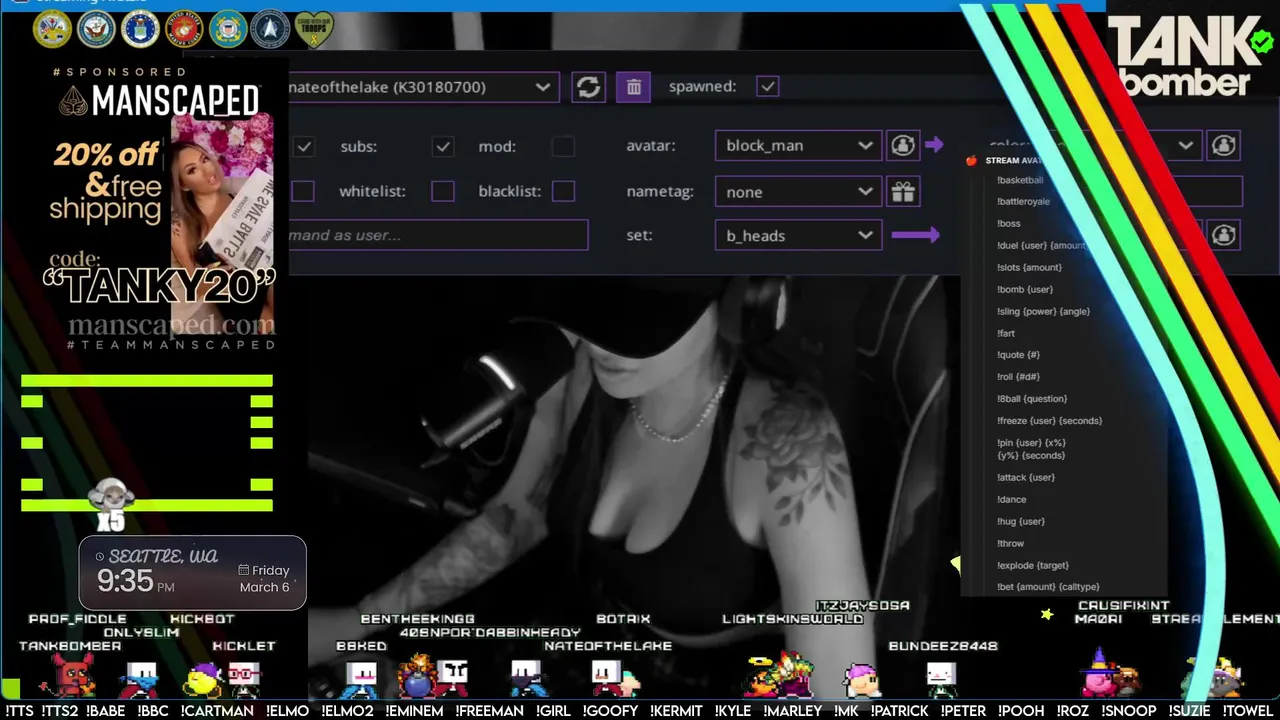Select the !throw command entry
The width and height of the screenshot is (1280, 720).
pos(1010,543)
